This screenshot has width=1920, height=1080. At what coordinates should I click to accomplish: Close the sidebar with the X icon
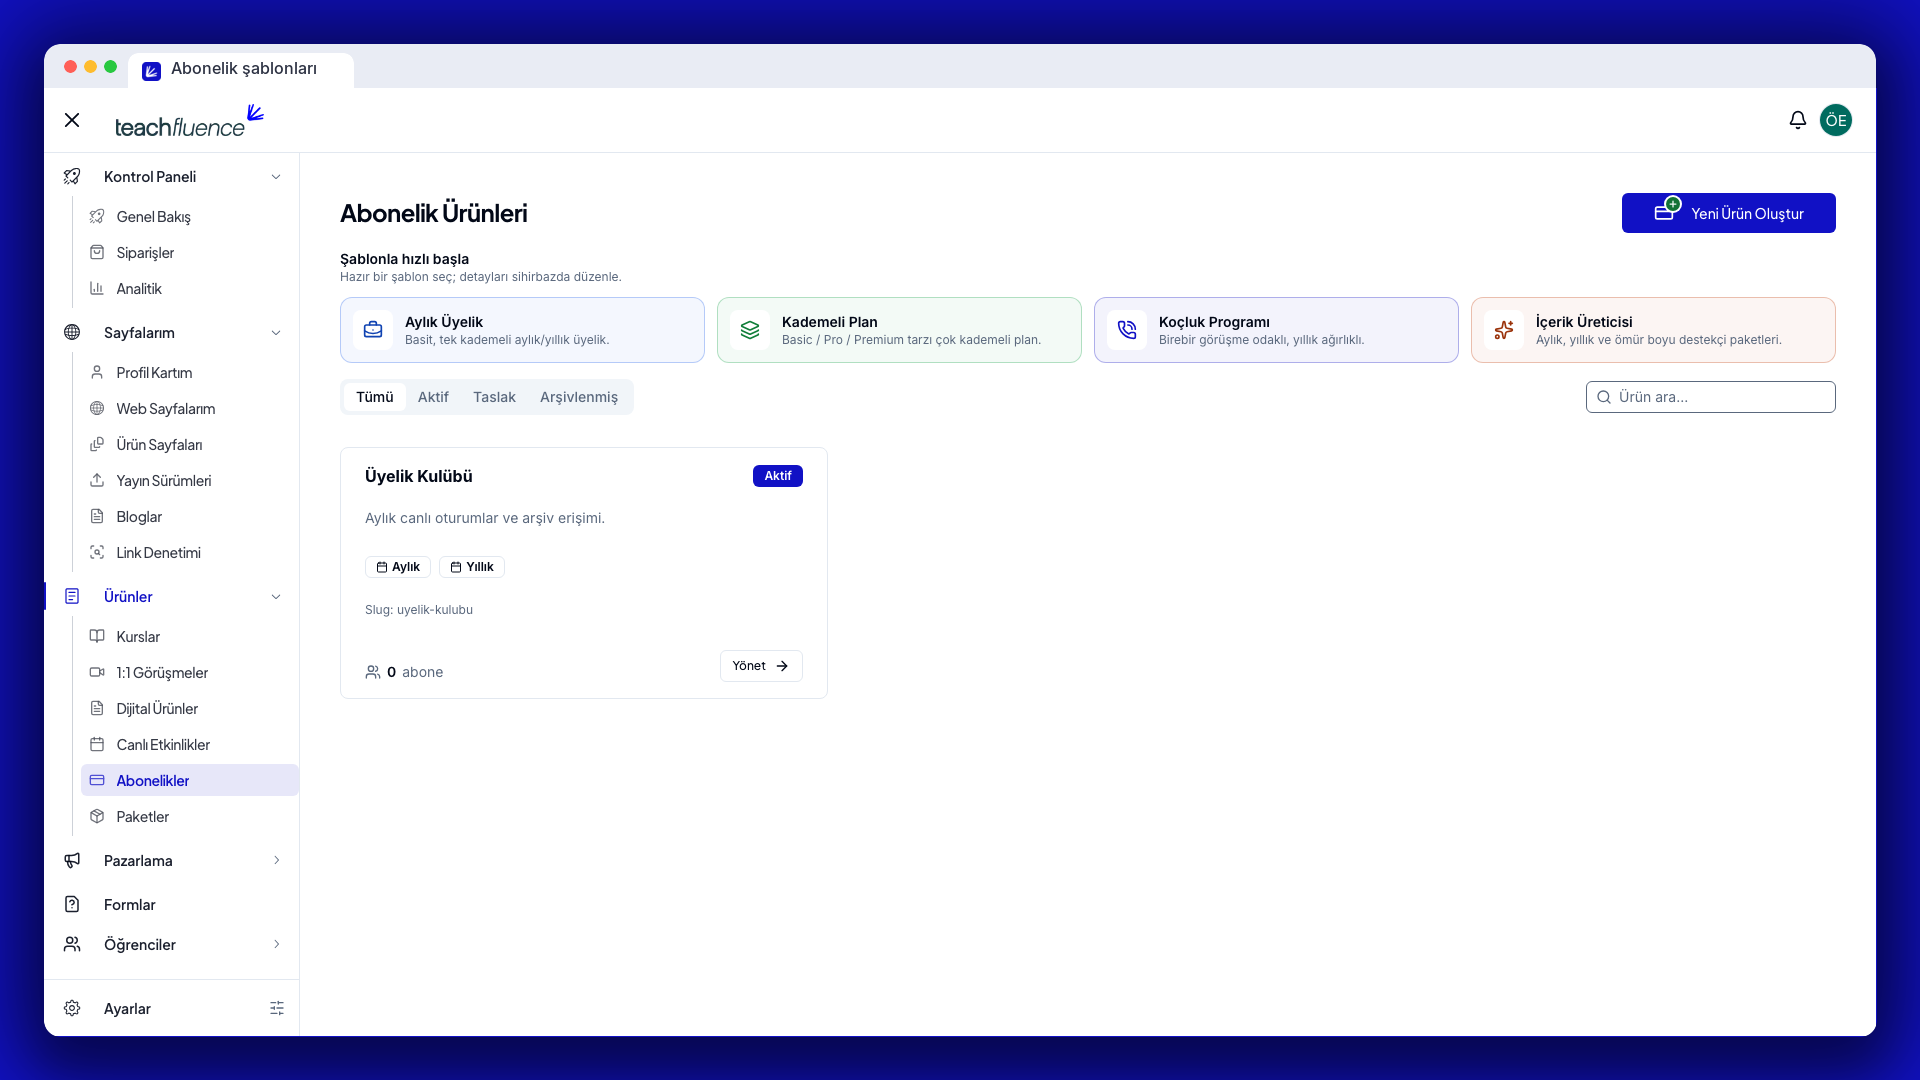coord(72,120)
